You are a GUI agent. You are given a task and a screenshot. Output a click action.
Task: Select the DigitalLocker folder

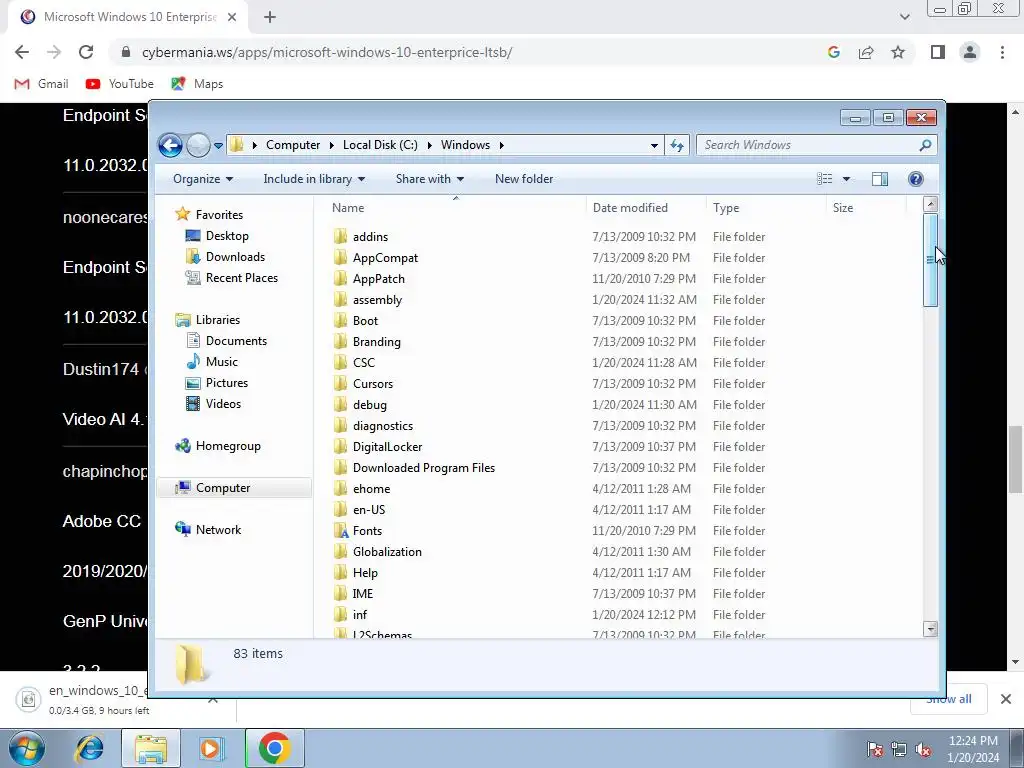(387, 447)
